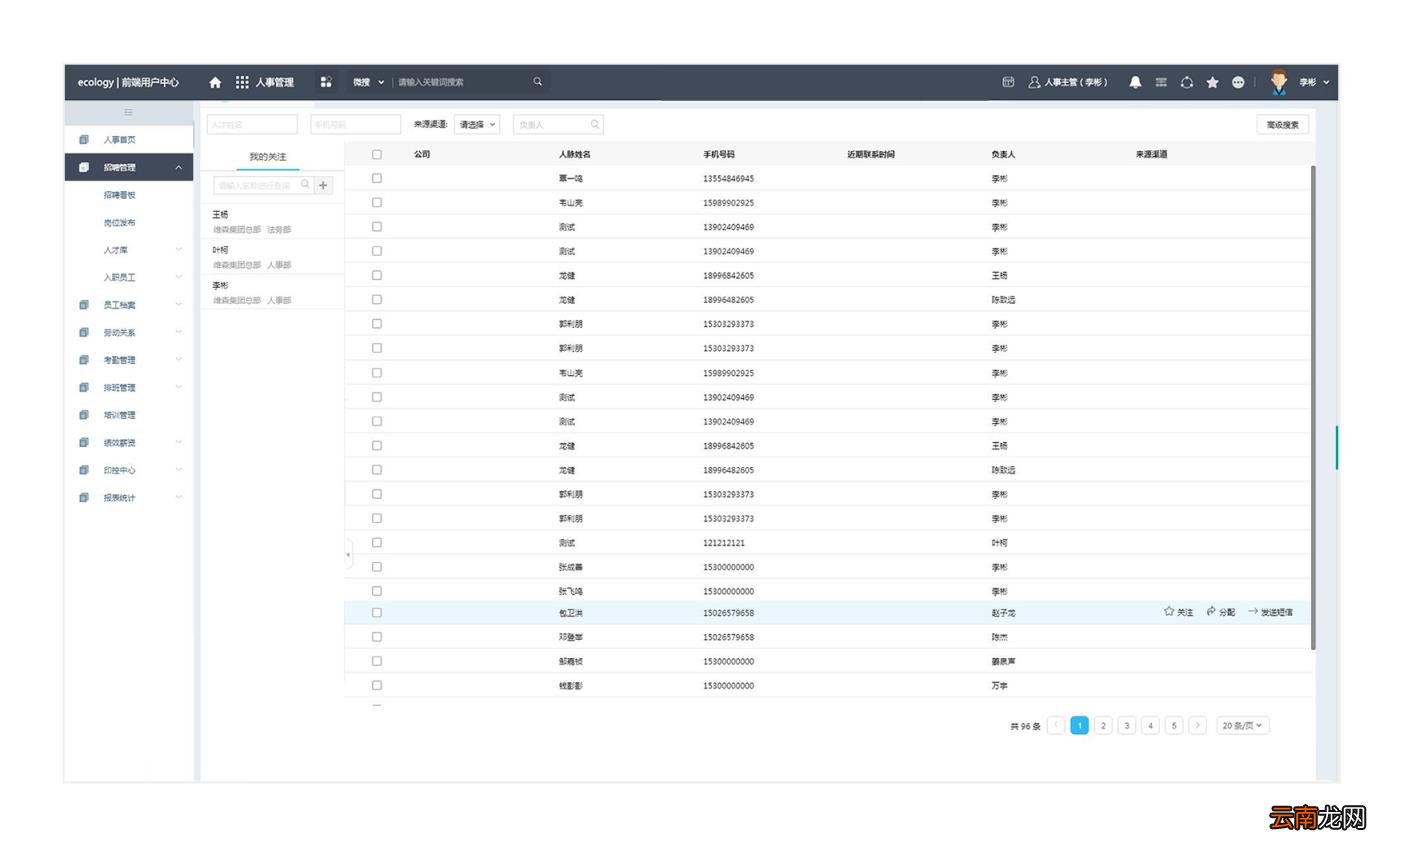Click the notification bell icon
1403x846 pixels.
(1135, 82)
